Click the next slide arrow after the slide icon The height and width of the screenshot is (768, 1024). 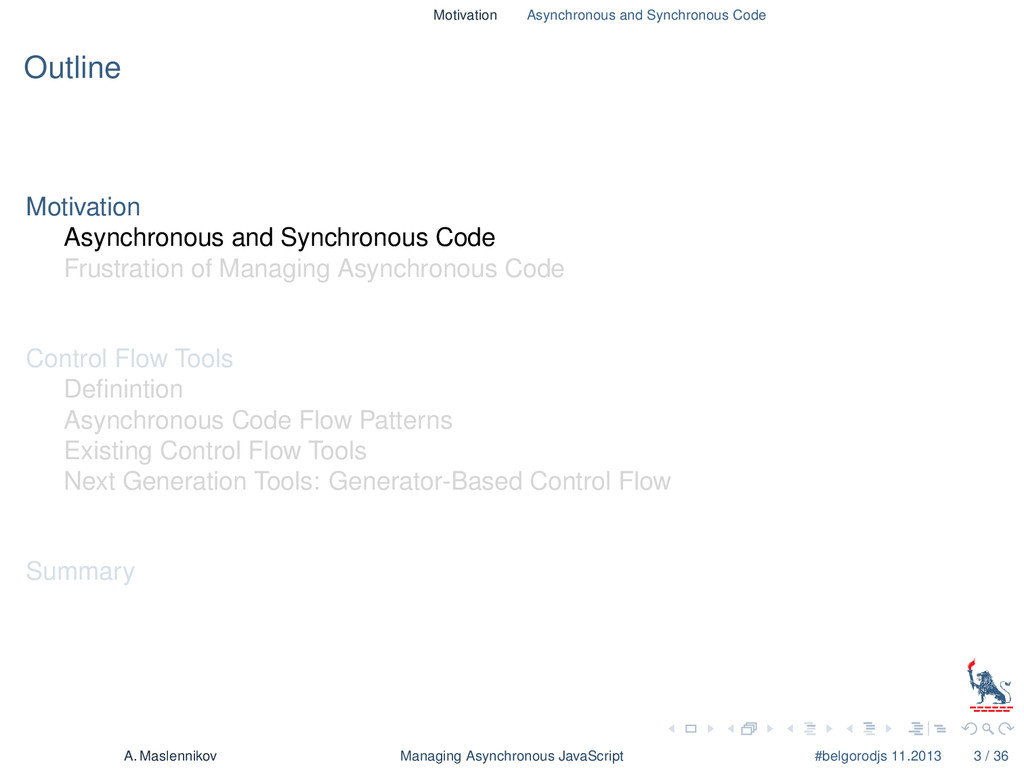point(711,729)
